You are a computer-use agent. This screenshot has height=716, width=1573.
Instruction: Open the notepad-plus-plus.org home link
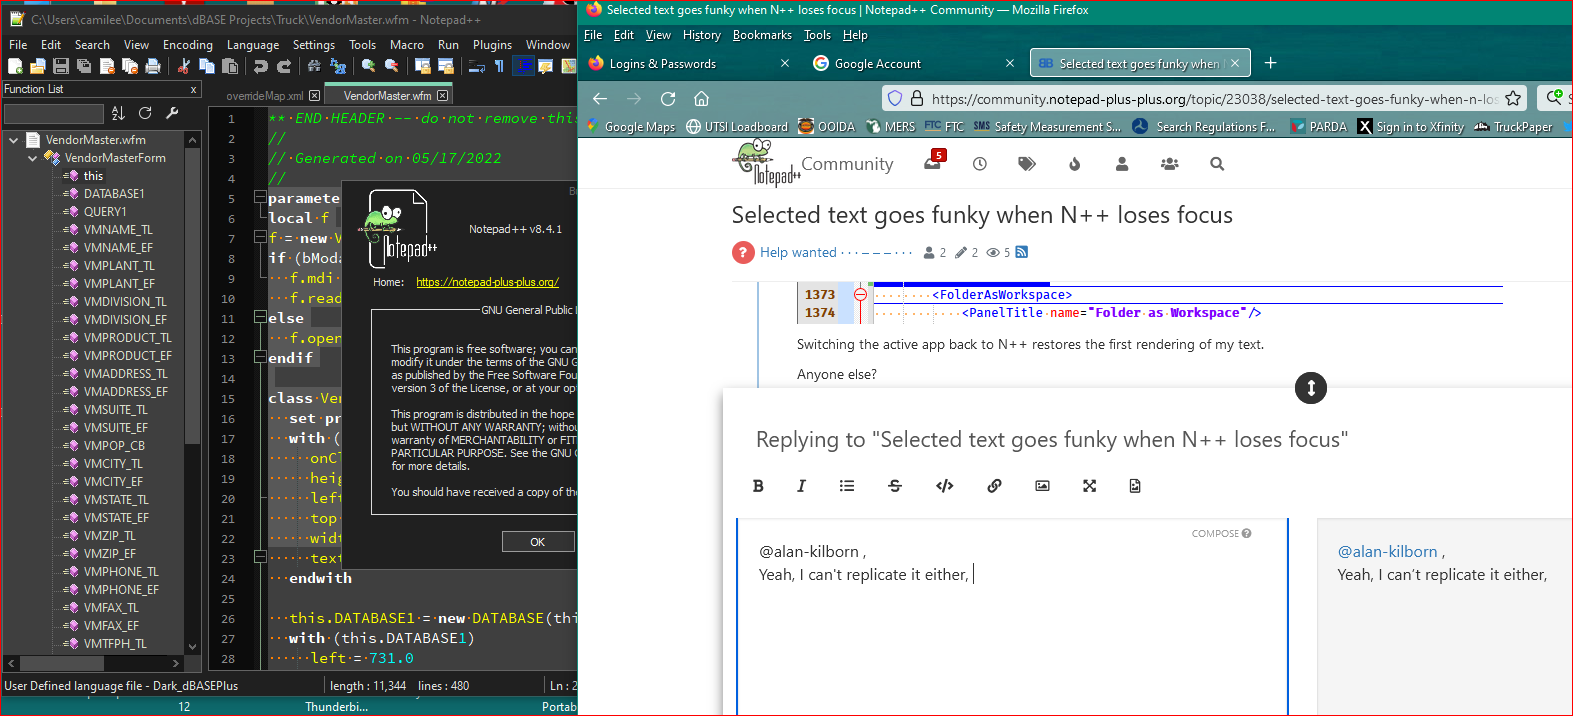(488, 282)
